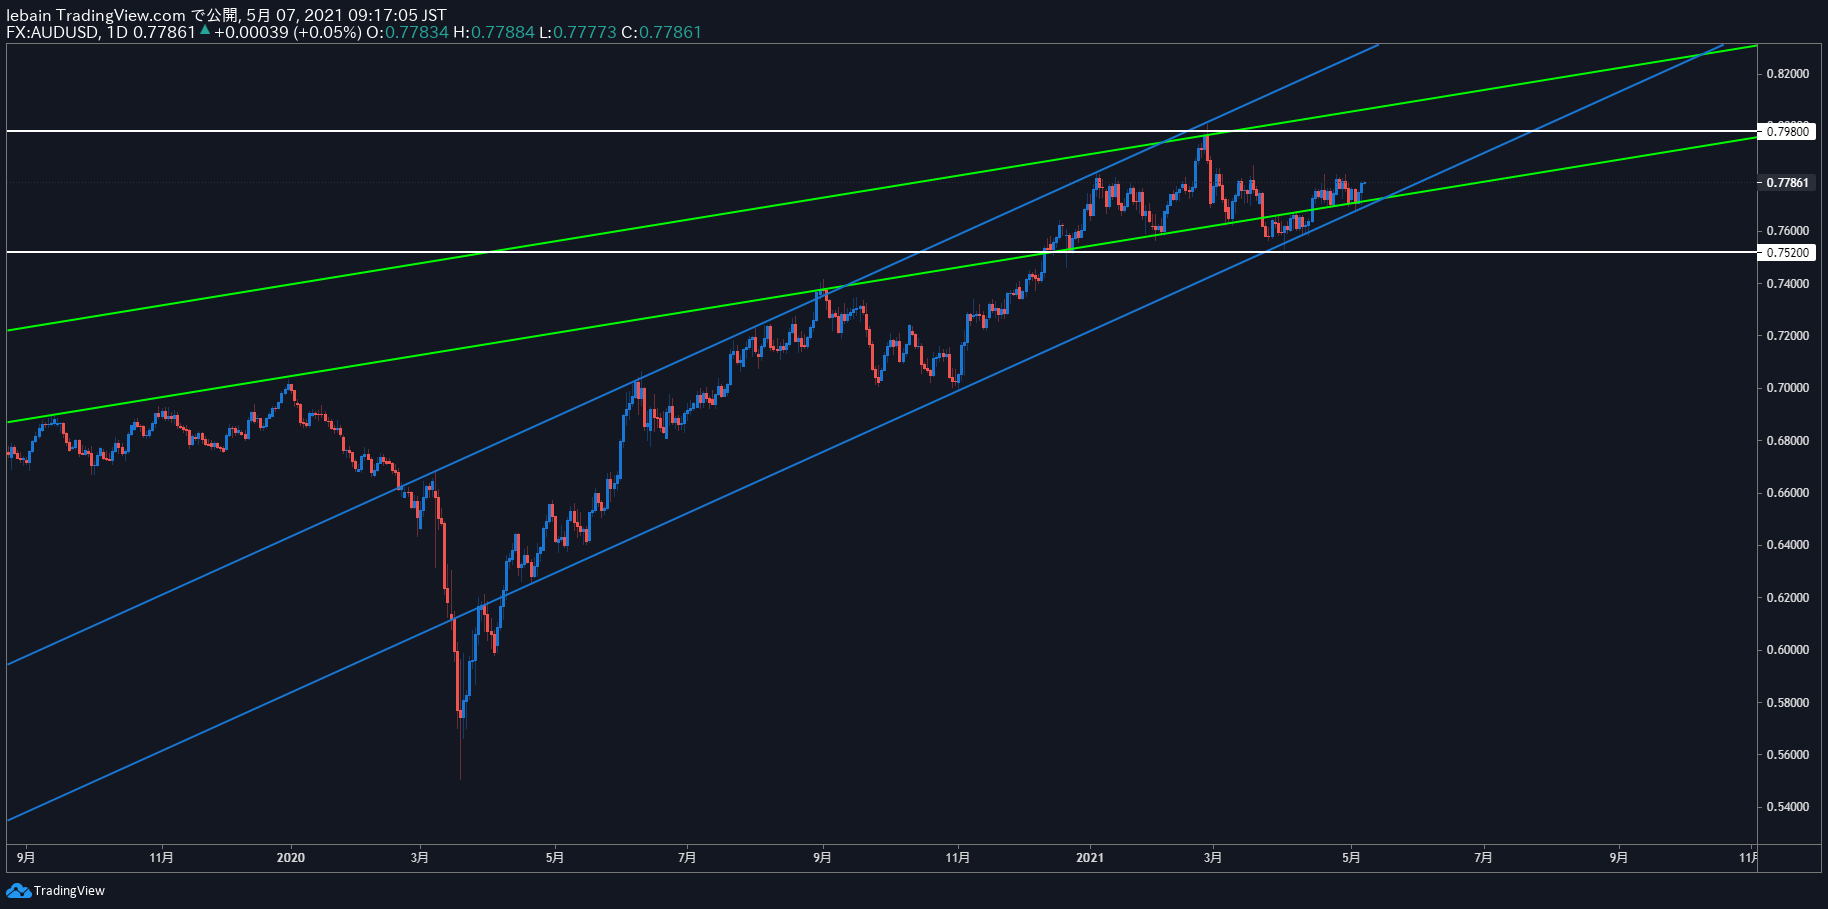
Task: Click the 0.62000 price axis label
Action: coord(1788,598)
